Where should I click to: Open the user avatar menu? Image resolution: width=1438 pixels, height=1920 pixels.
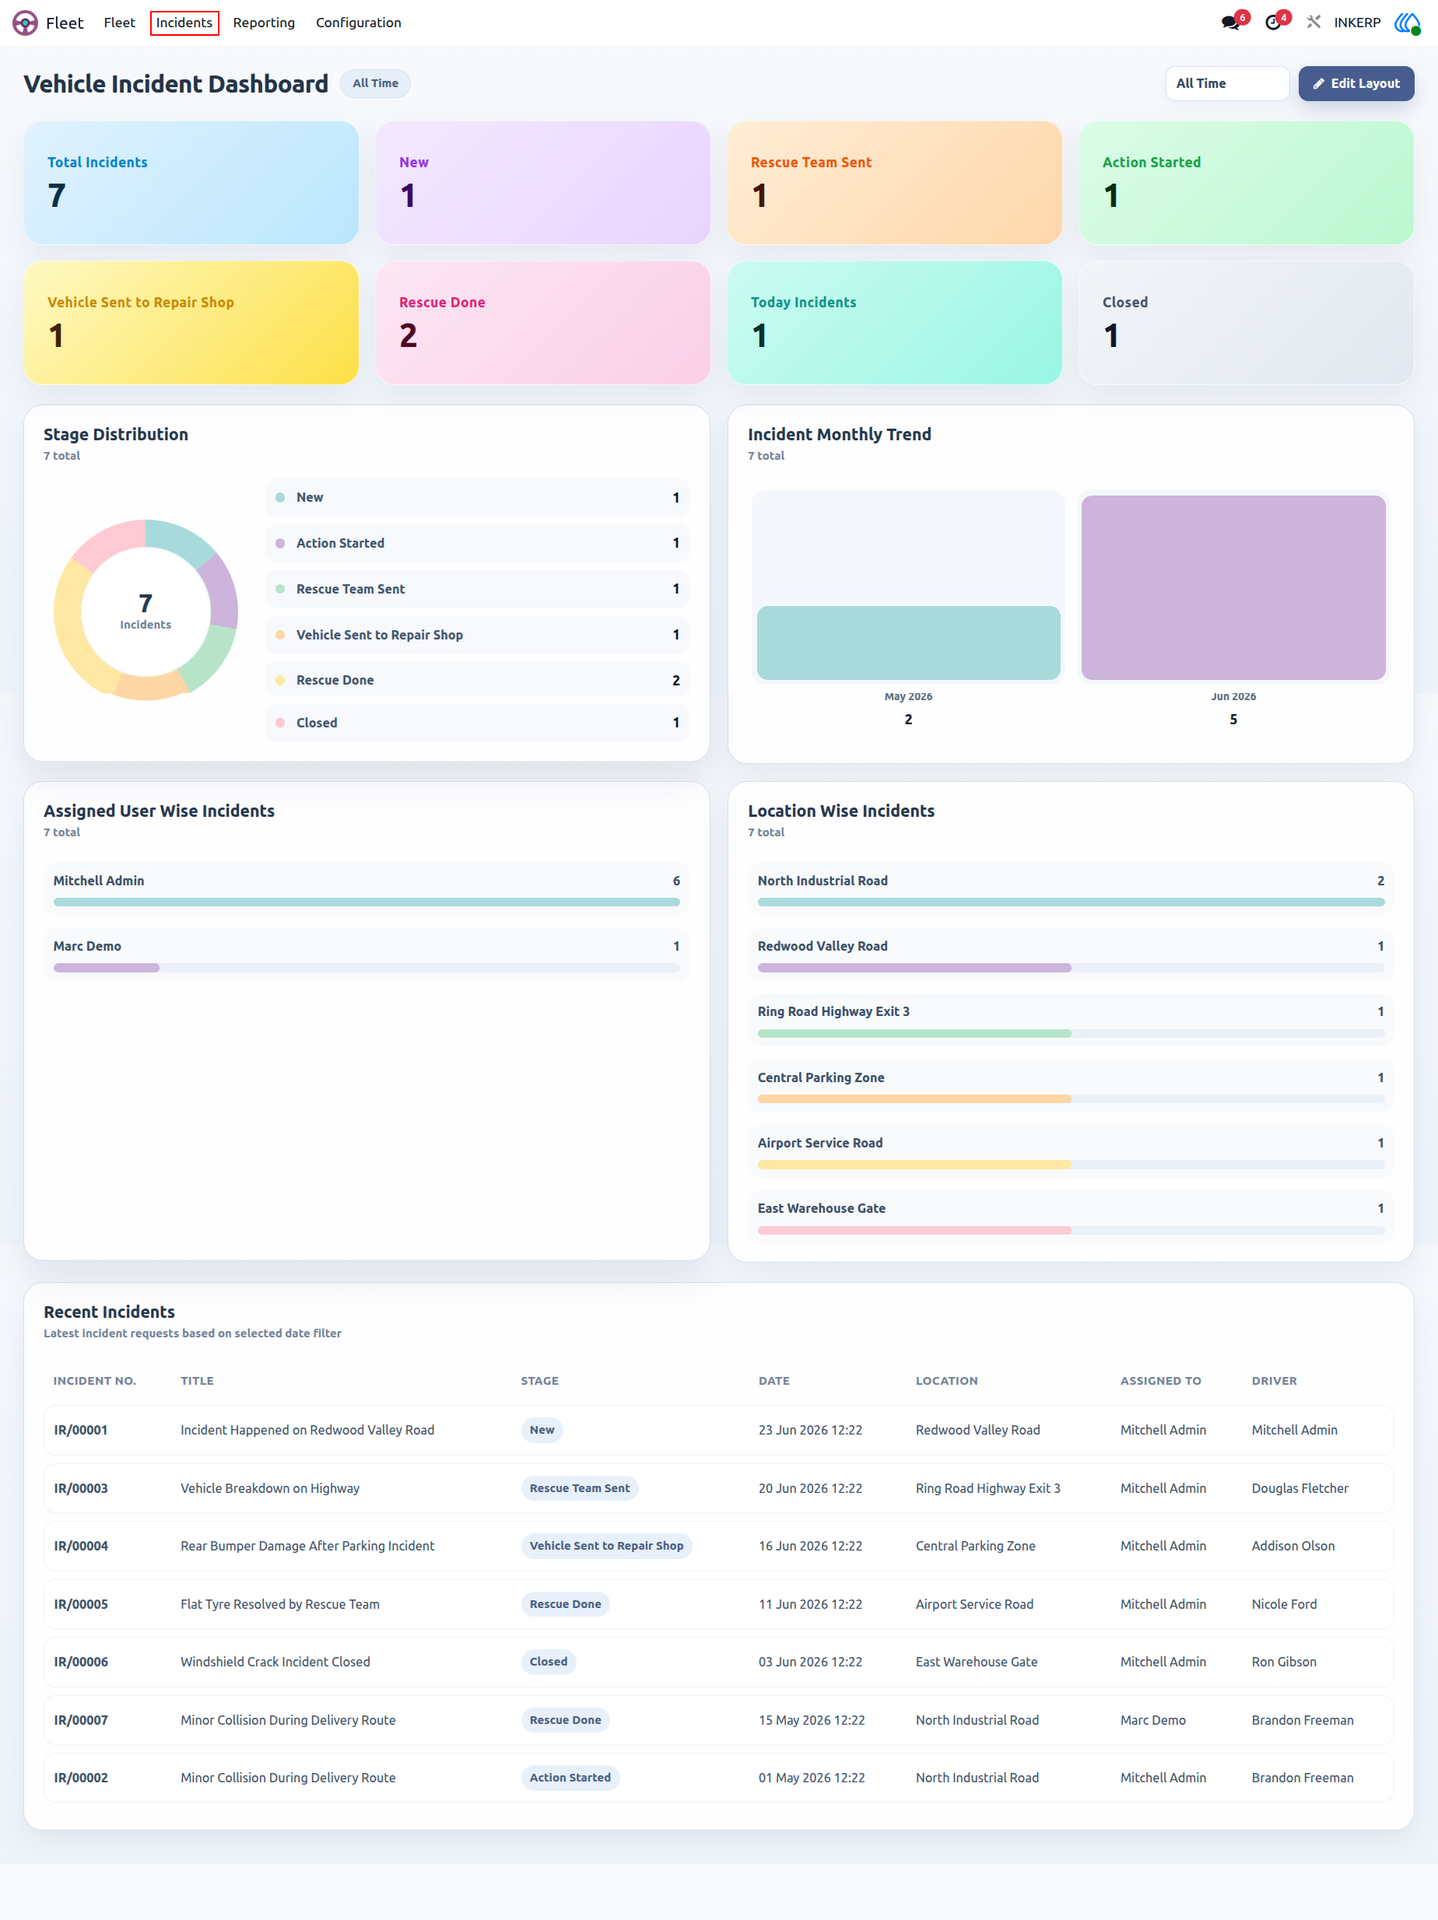point(1407,22)
